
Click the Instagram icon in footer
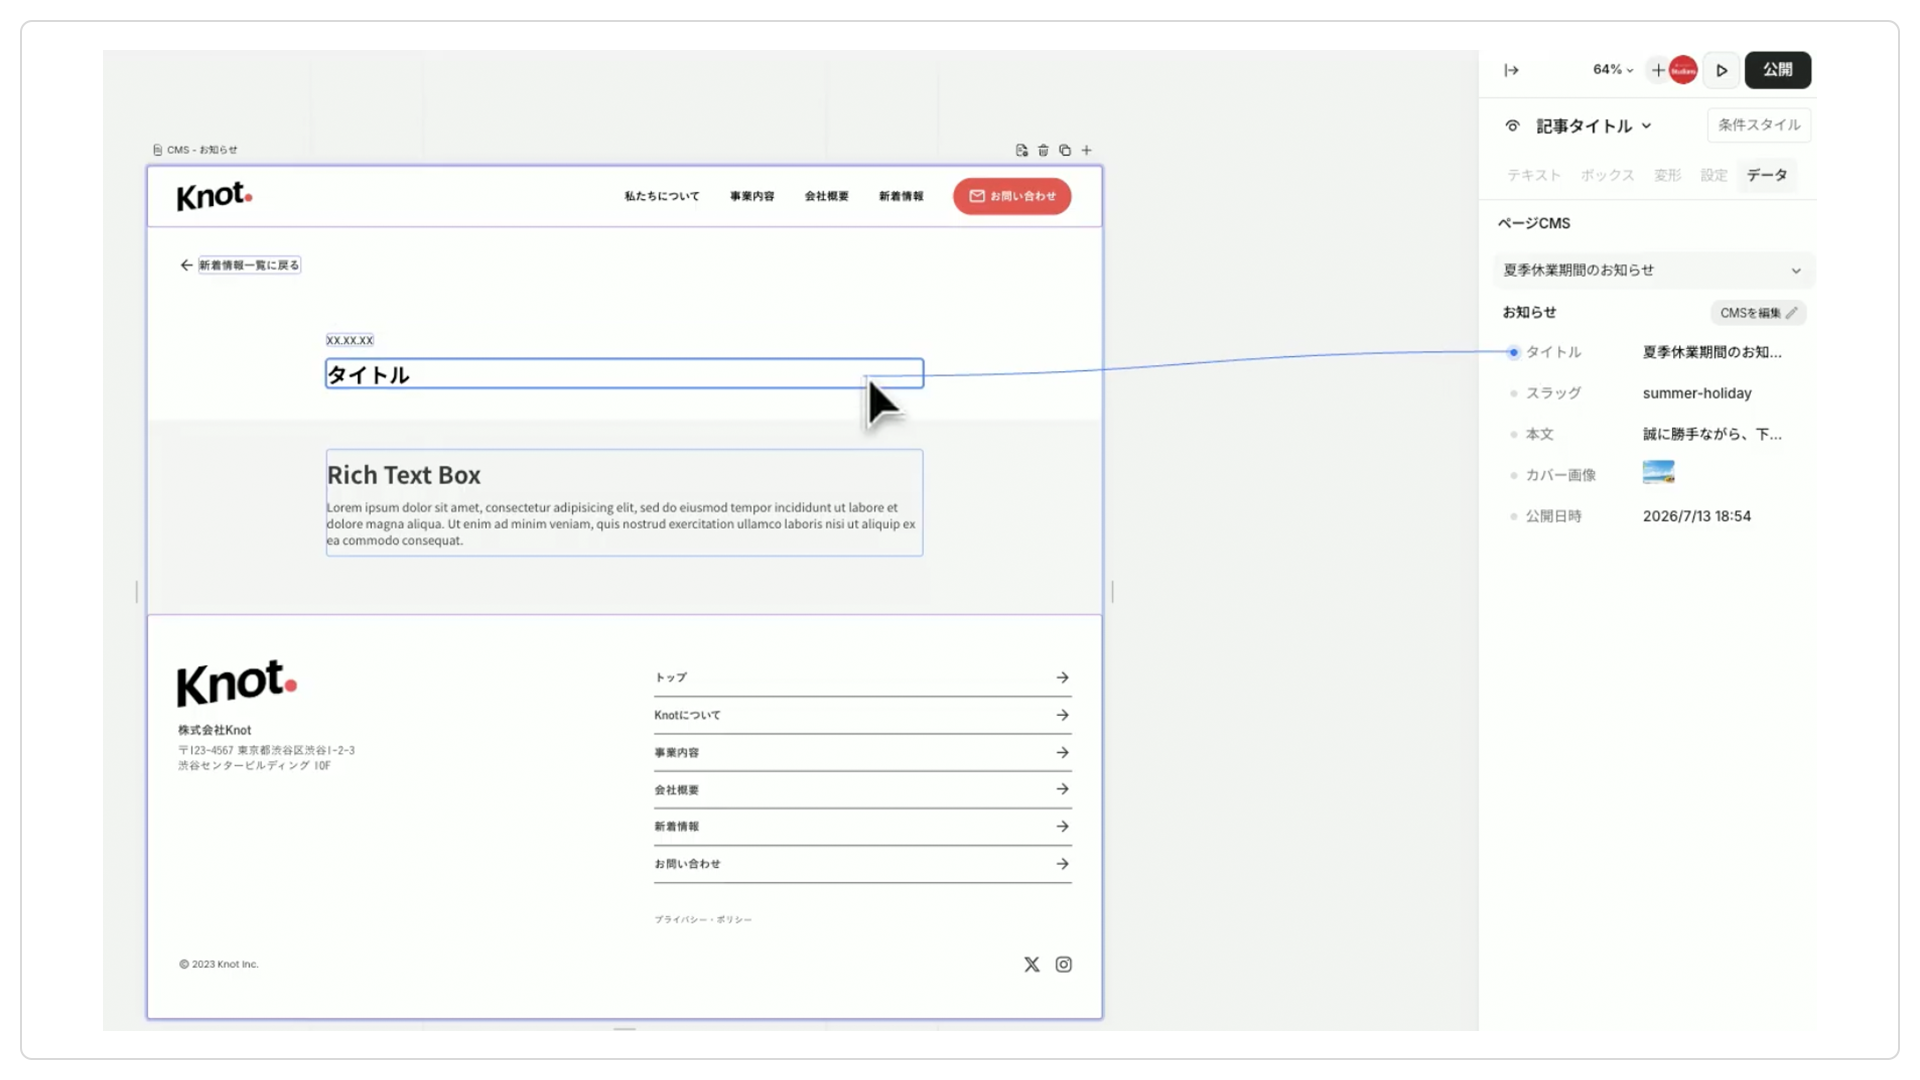(1063, 964)
